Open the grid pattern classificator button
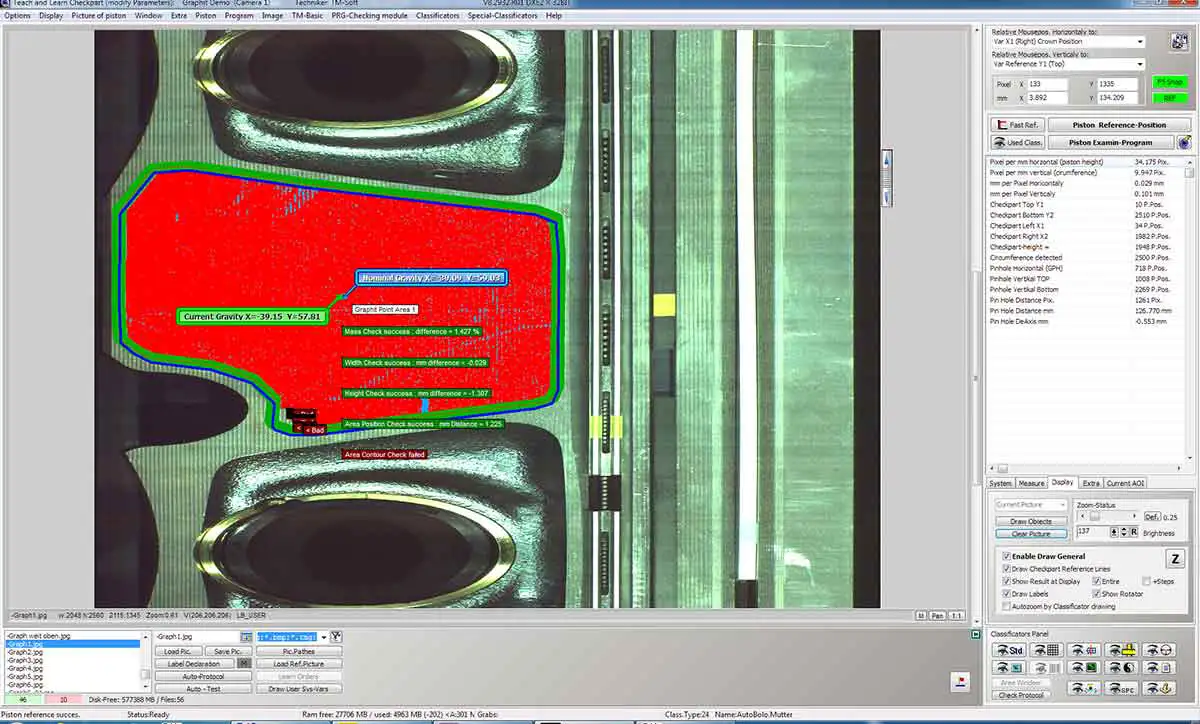Screen dimensions: 1200x724 (1047, 649)
